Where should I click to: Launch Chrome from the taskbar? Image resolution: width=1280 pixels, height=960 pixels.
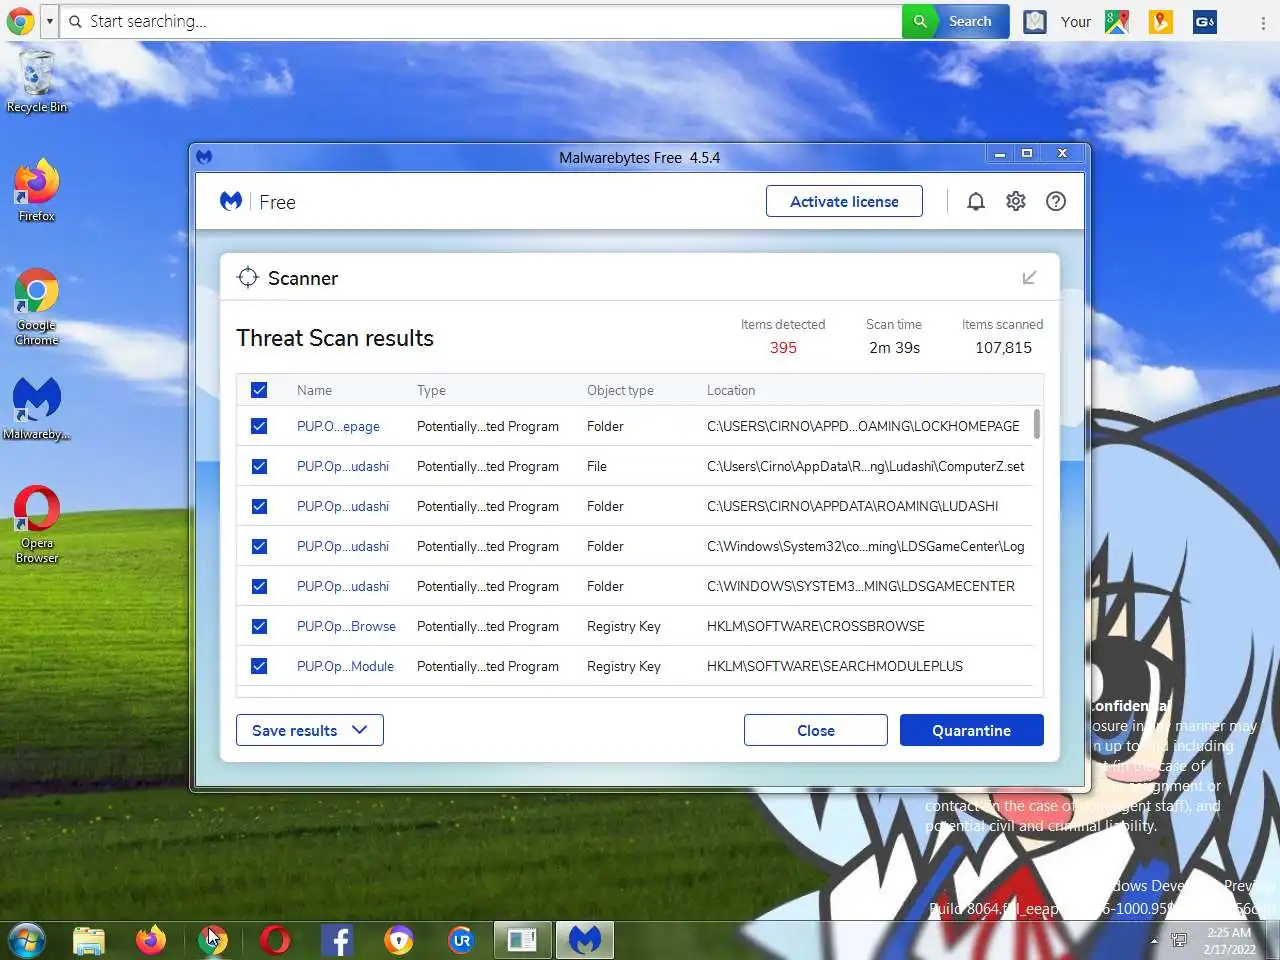(213, 940)
